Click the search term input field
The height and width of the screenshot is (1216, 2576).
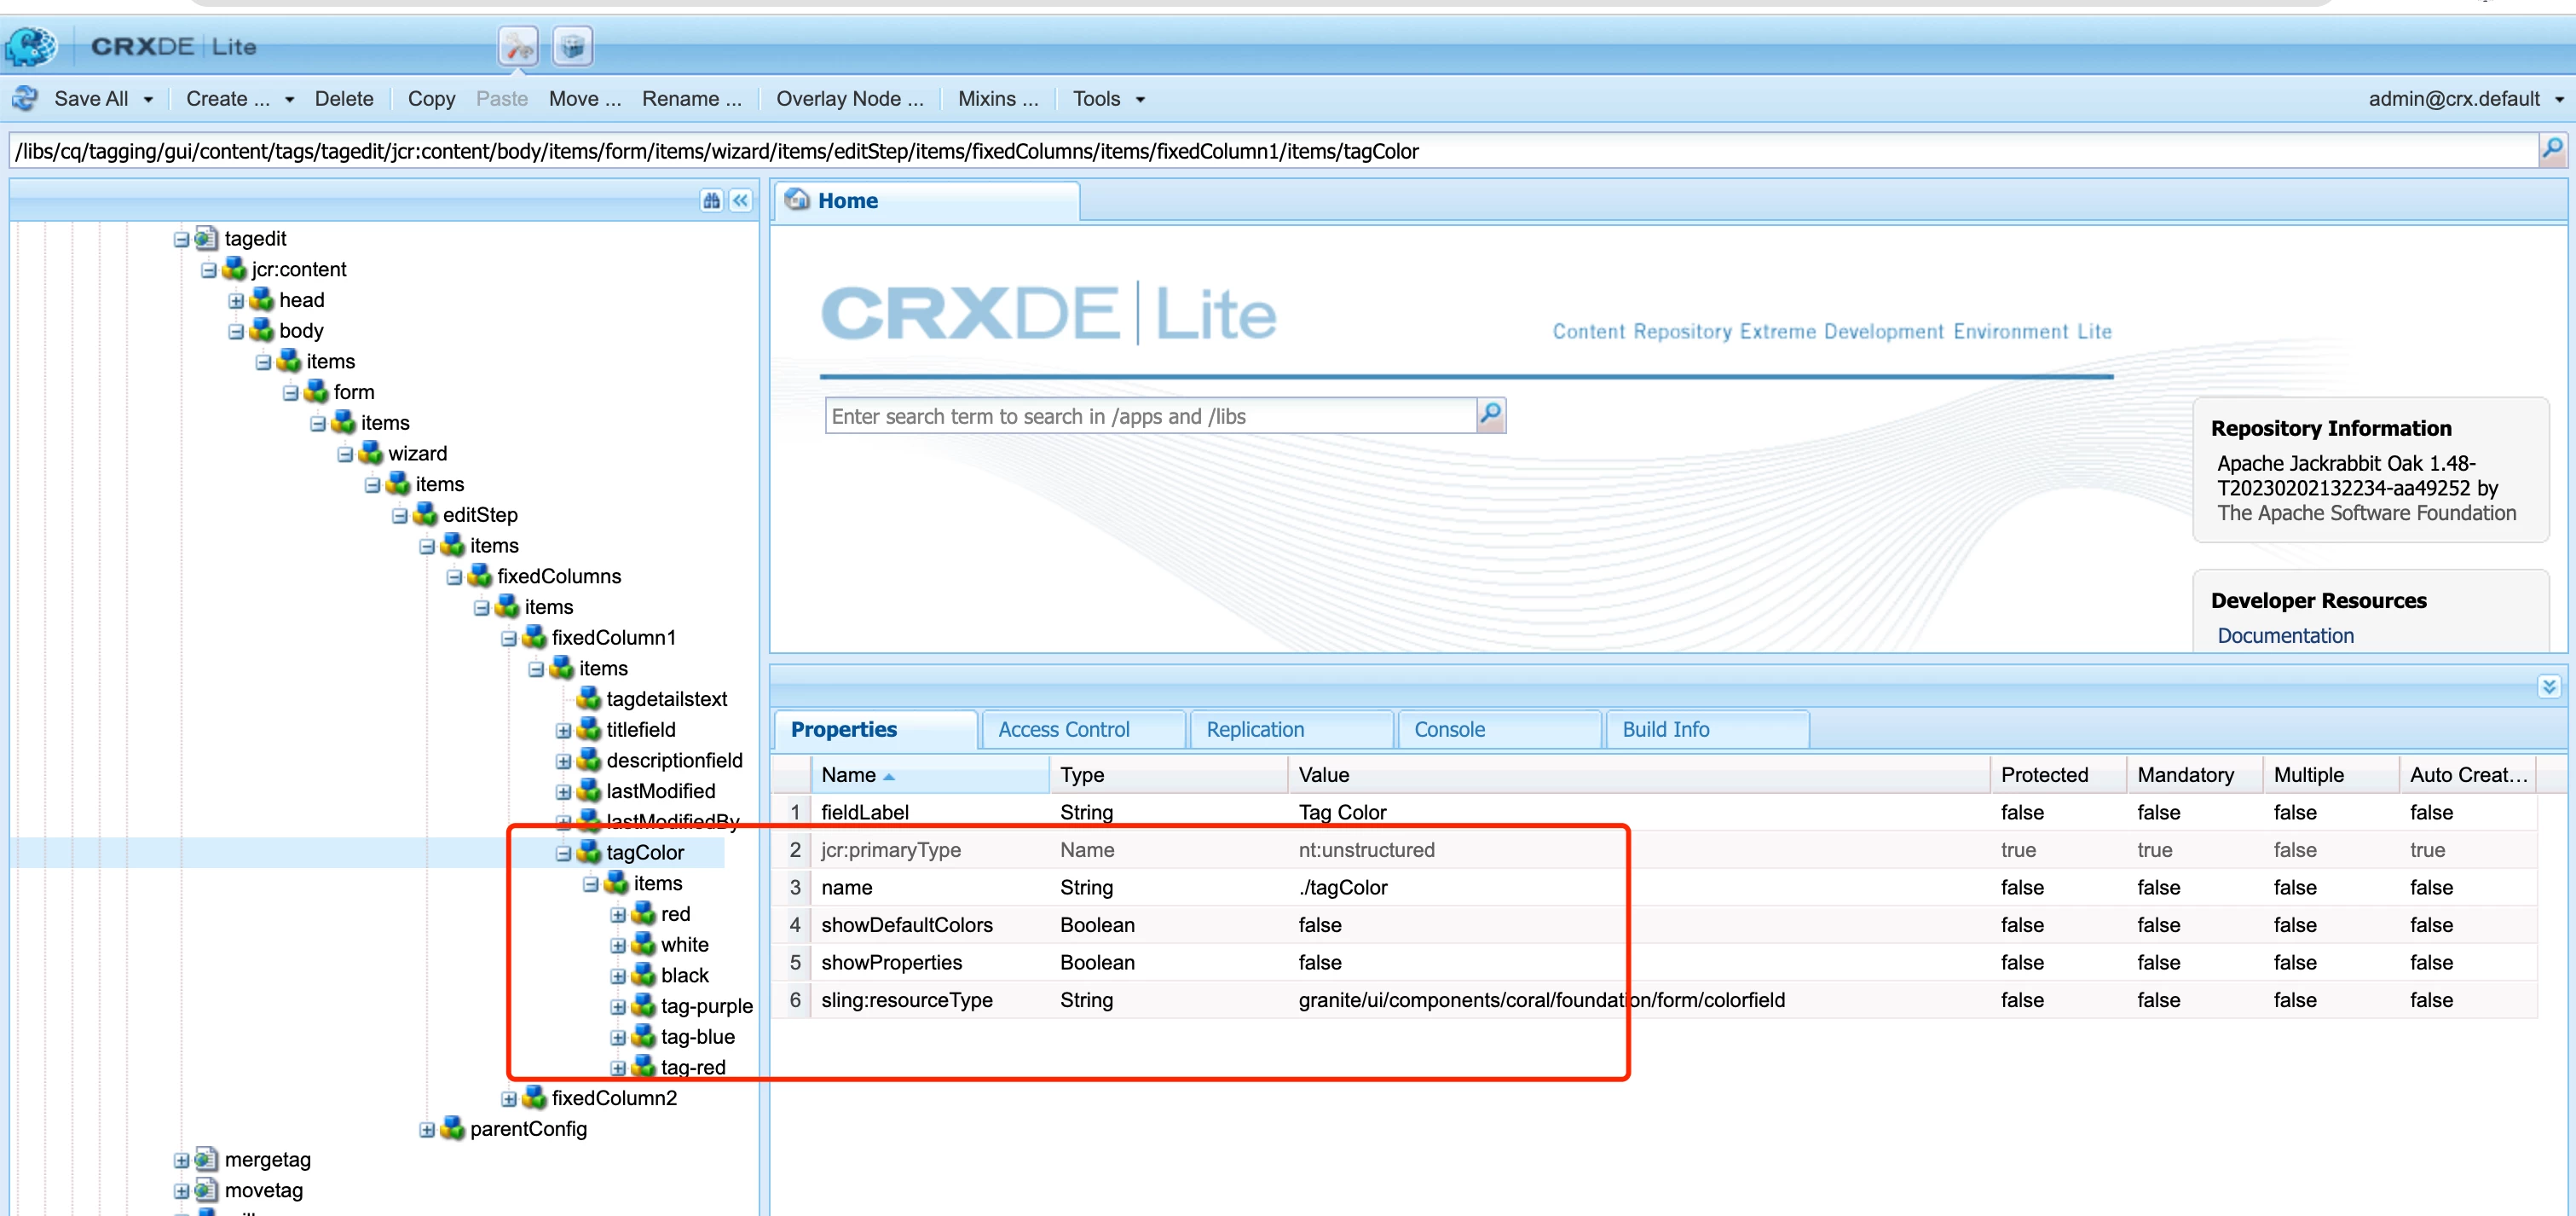pyautogui.click(x=1150, y=416)
